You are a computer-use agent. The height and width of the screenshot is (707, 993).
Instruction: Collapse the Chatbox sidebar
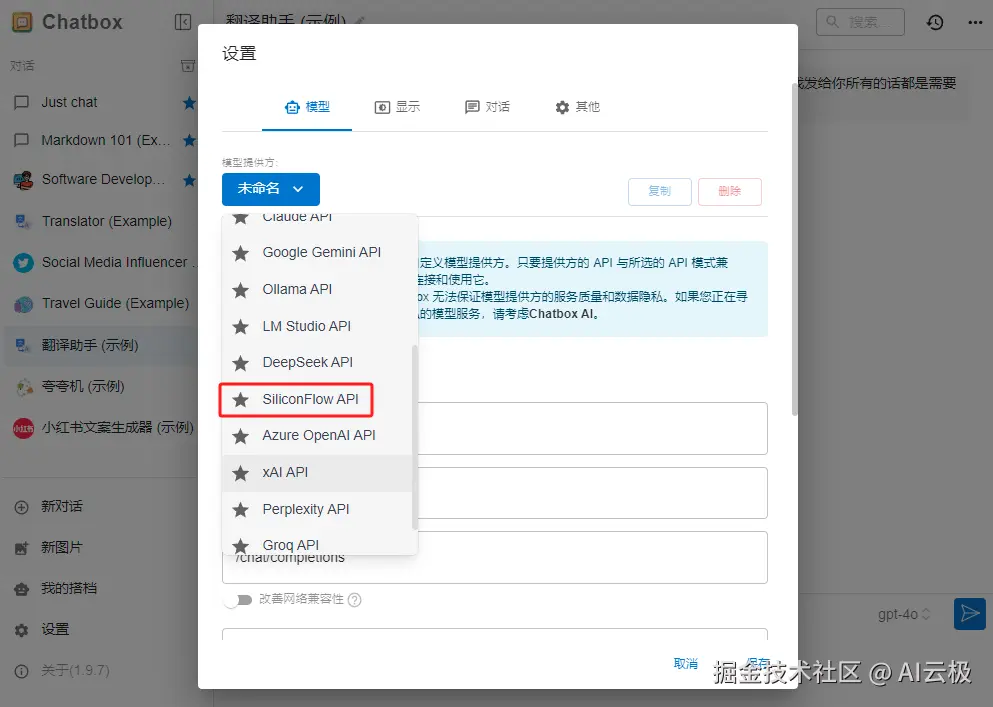point(183,22)
